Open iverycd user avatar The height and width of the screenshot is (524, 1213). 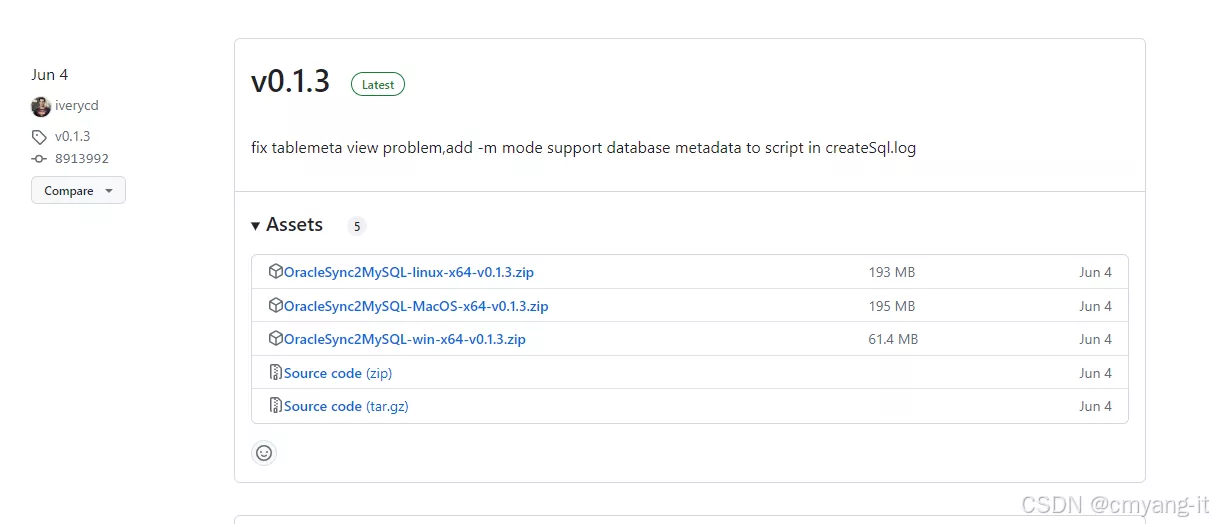coord(40,106)
